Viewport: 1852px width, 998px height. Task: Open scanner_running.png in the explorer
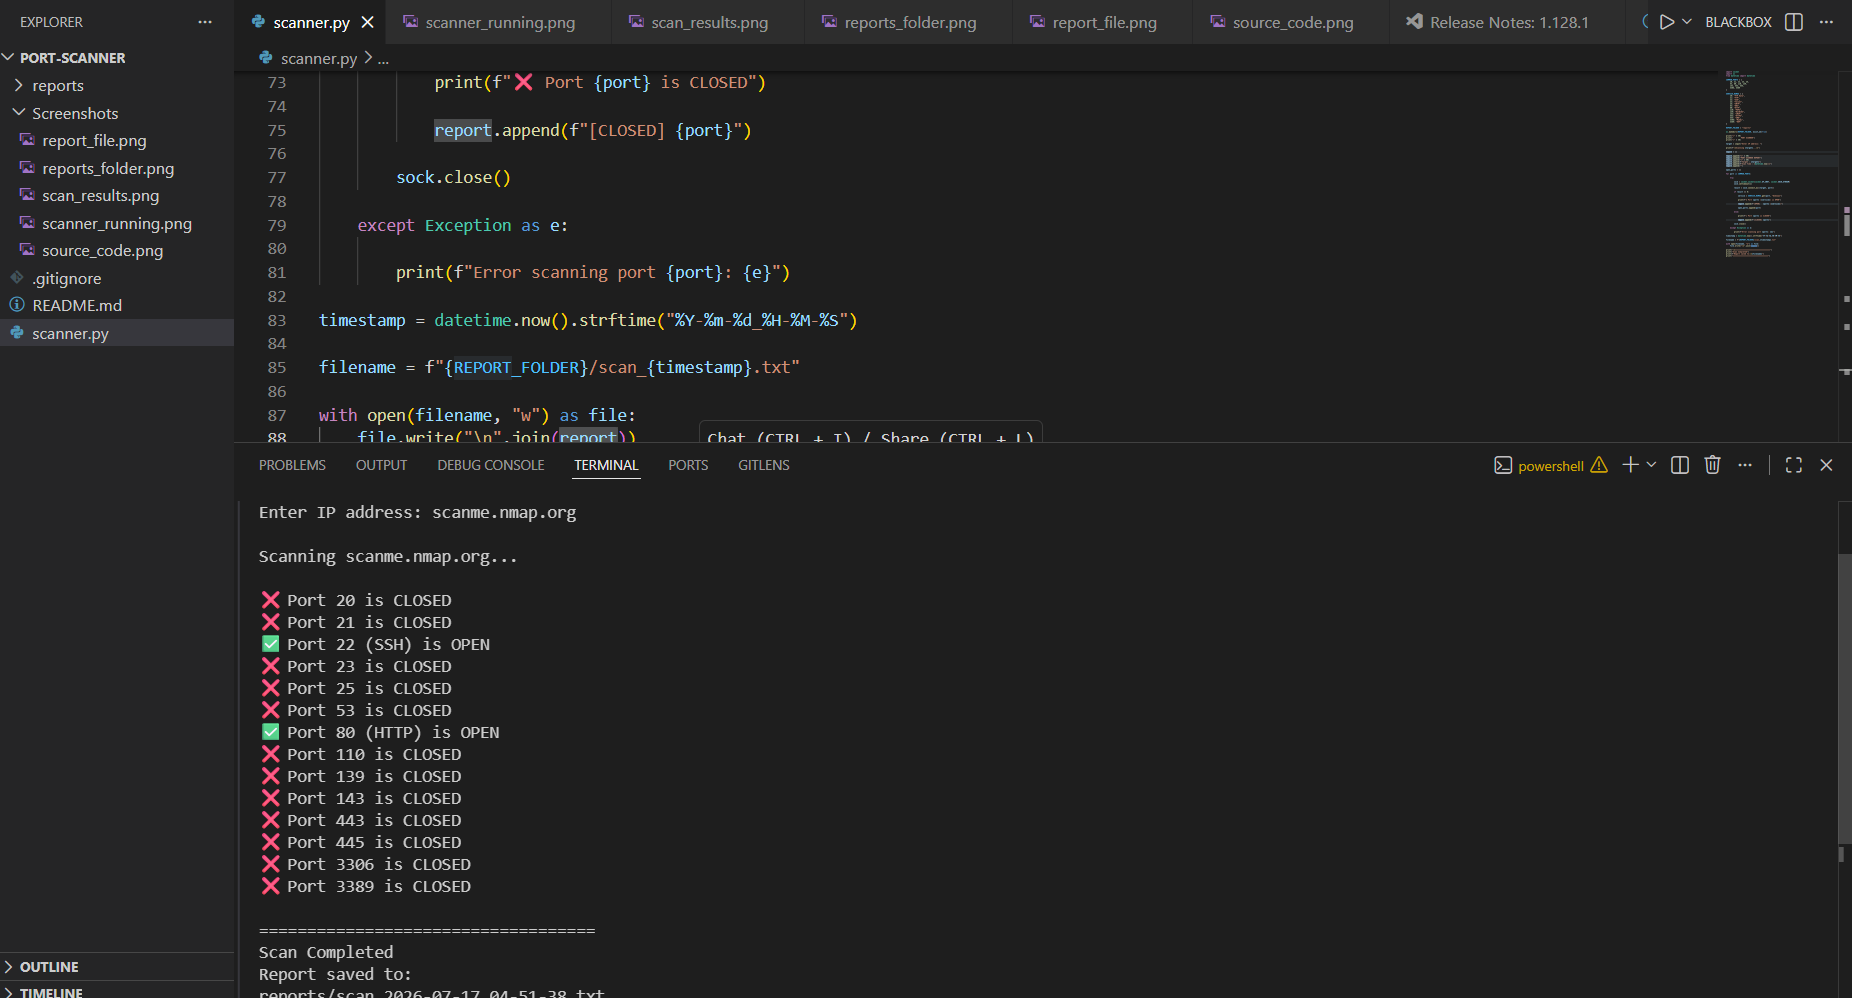pyautogui.click(x=117, y=223)
